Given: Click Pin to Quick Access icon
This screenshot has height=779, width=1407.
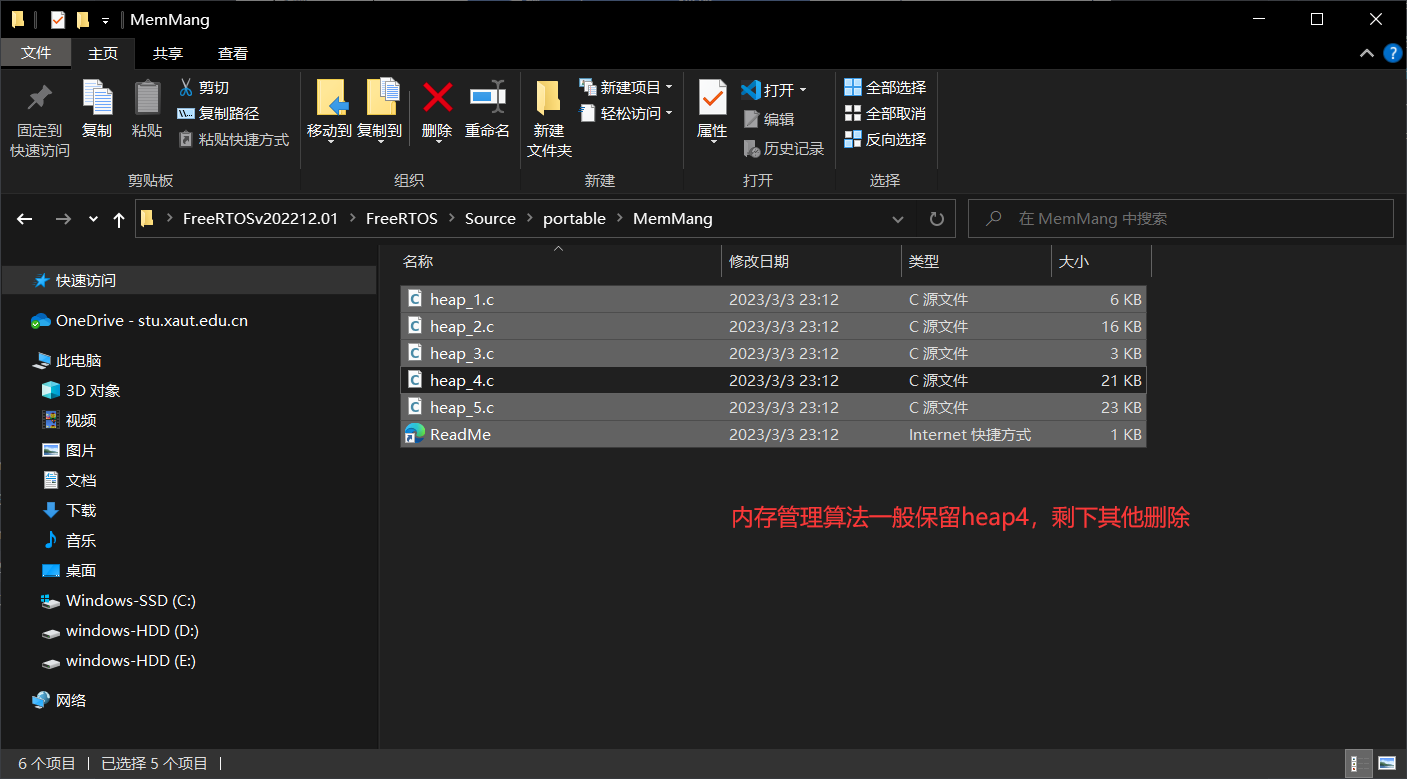Looking at the screenshot, I should pos(40,98).
